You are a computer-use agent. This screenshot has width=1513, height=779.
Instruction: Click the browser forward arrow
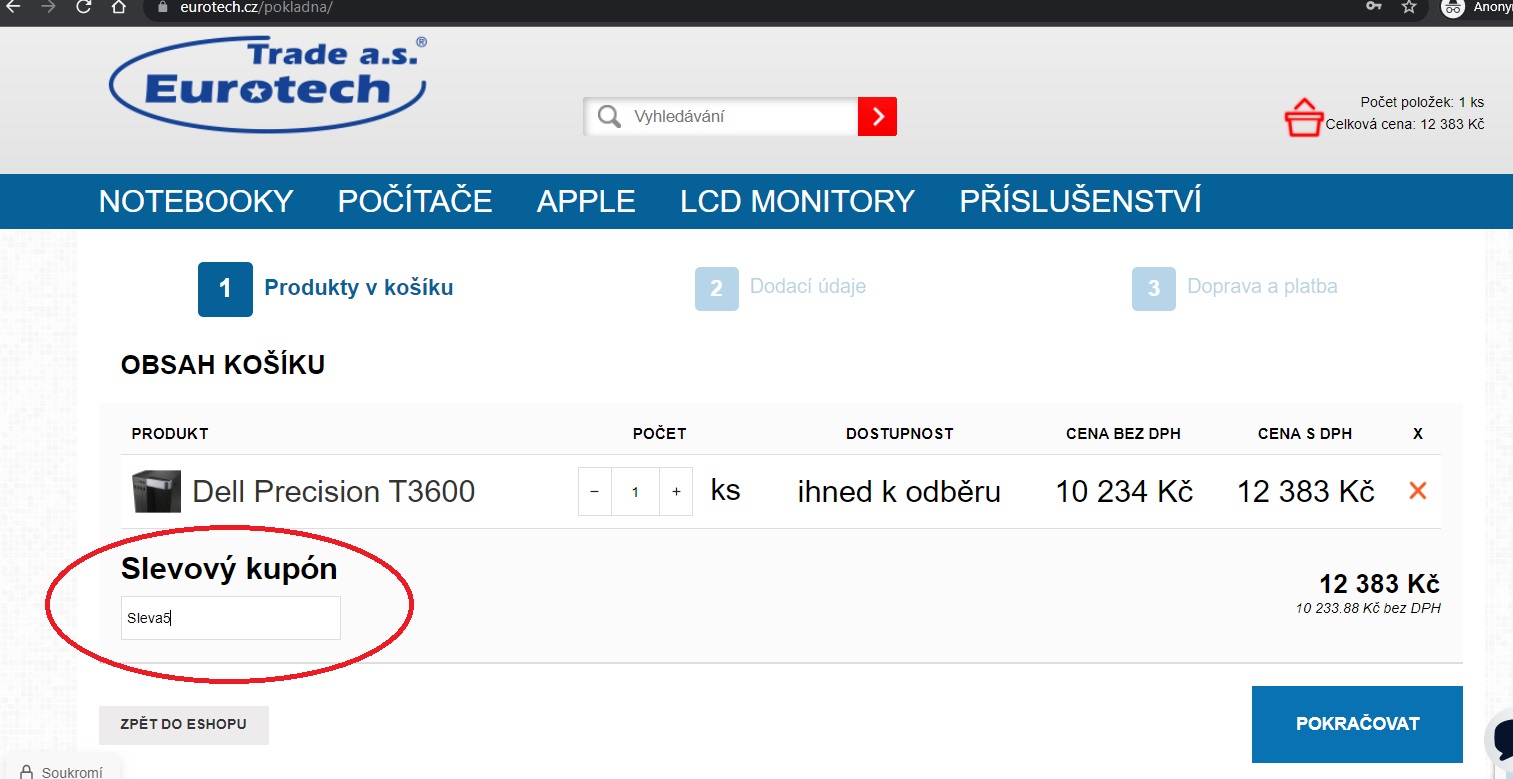point(48,7)
